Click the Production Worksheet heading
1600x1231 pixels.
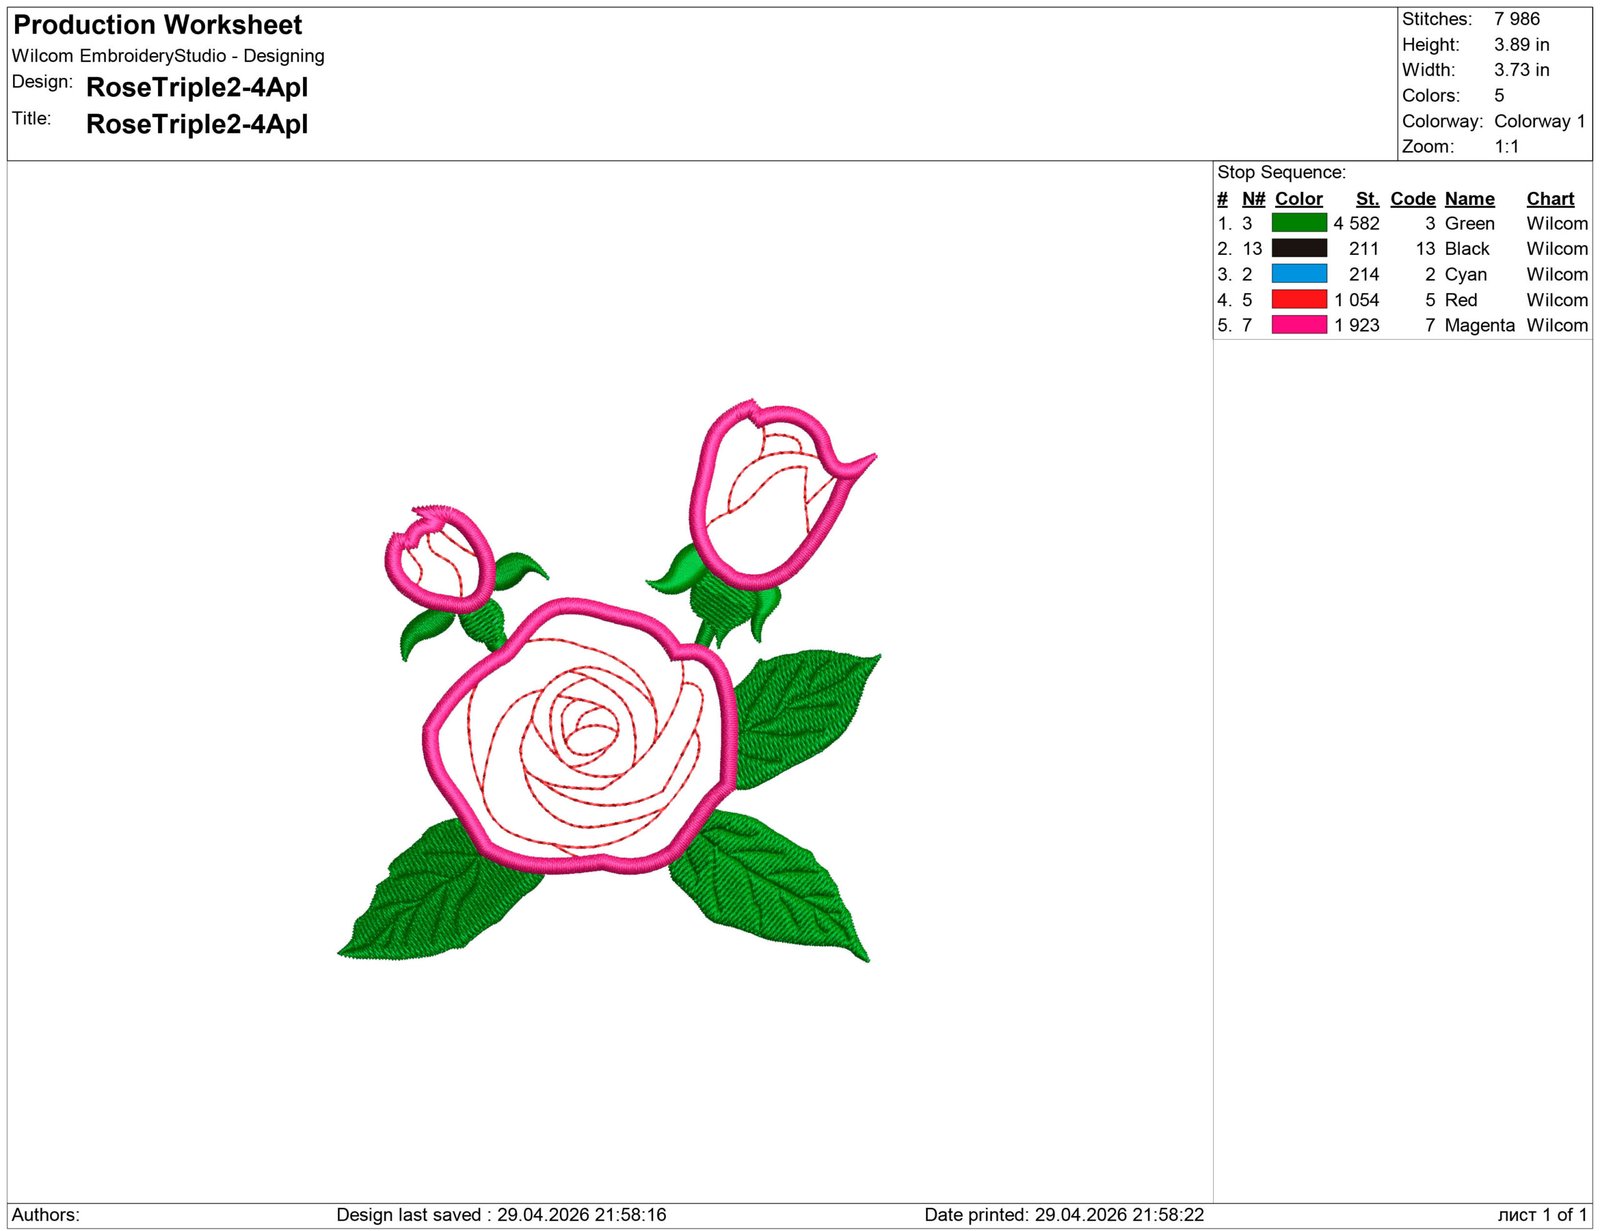157,25
